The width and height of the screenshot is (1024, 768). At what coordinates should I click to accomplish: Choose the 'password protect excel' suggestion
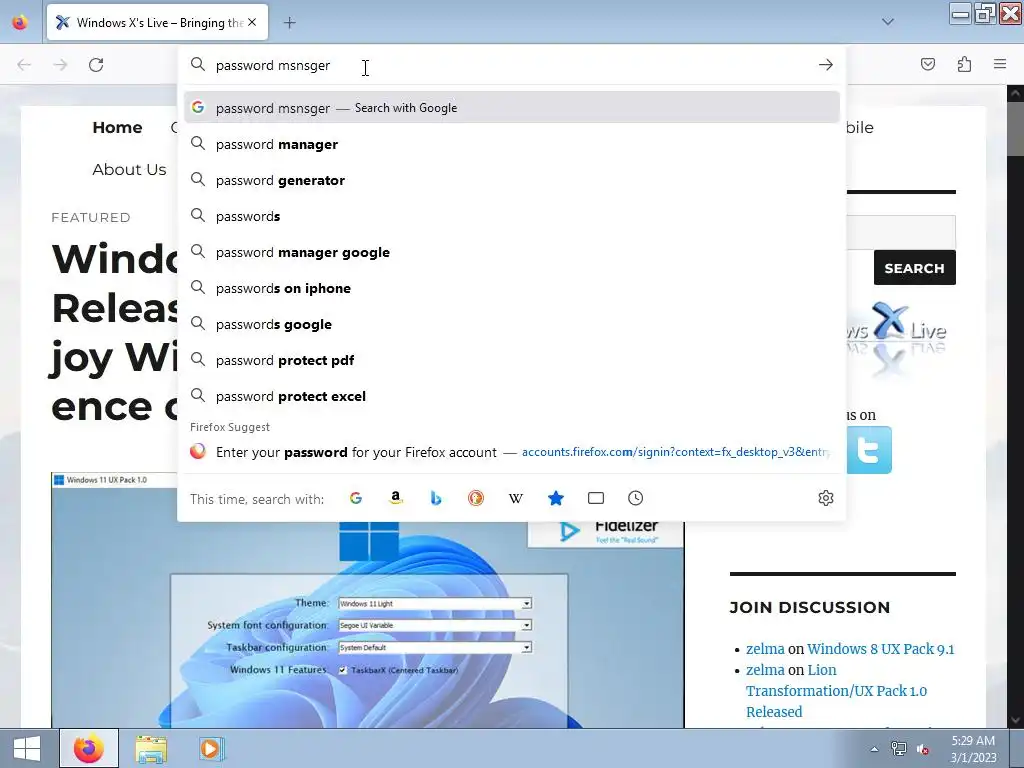coord(511,396)
